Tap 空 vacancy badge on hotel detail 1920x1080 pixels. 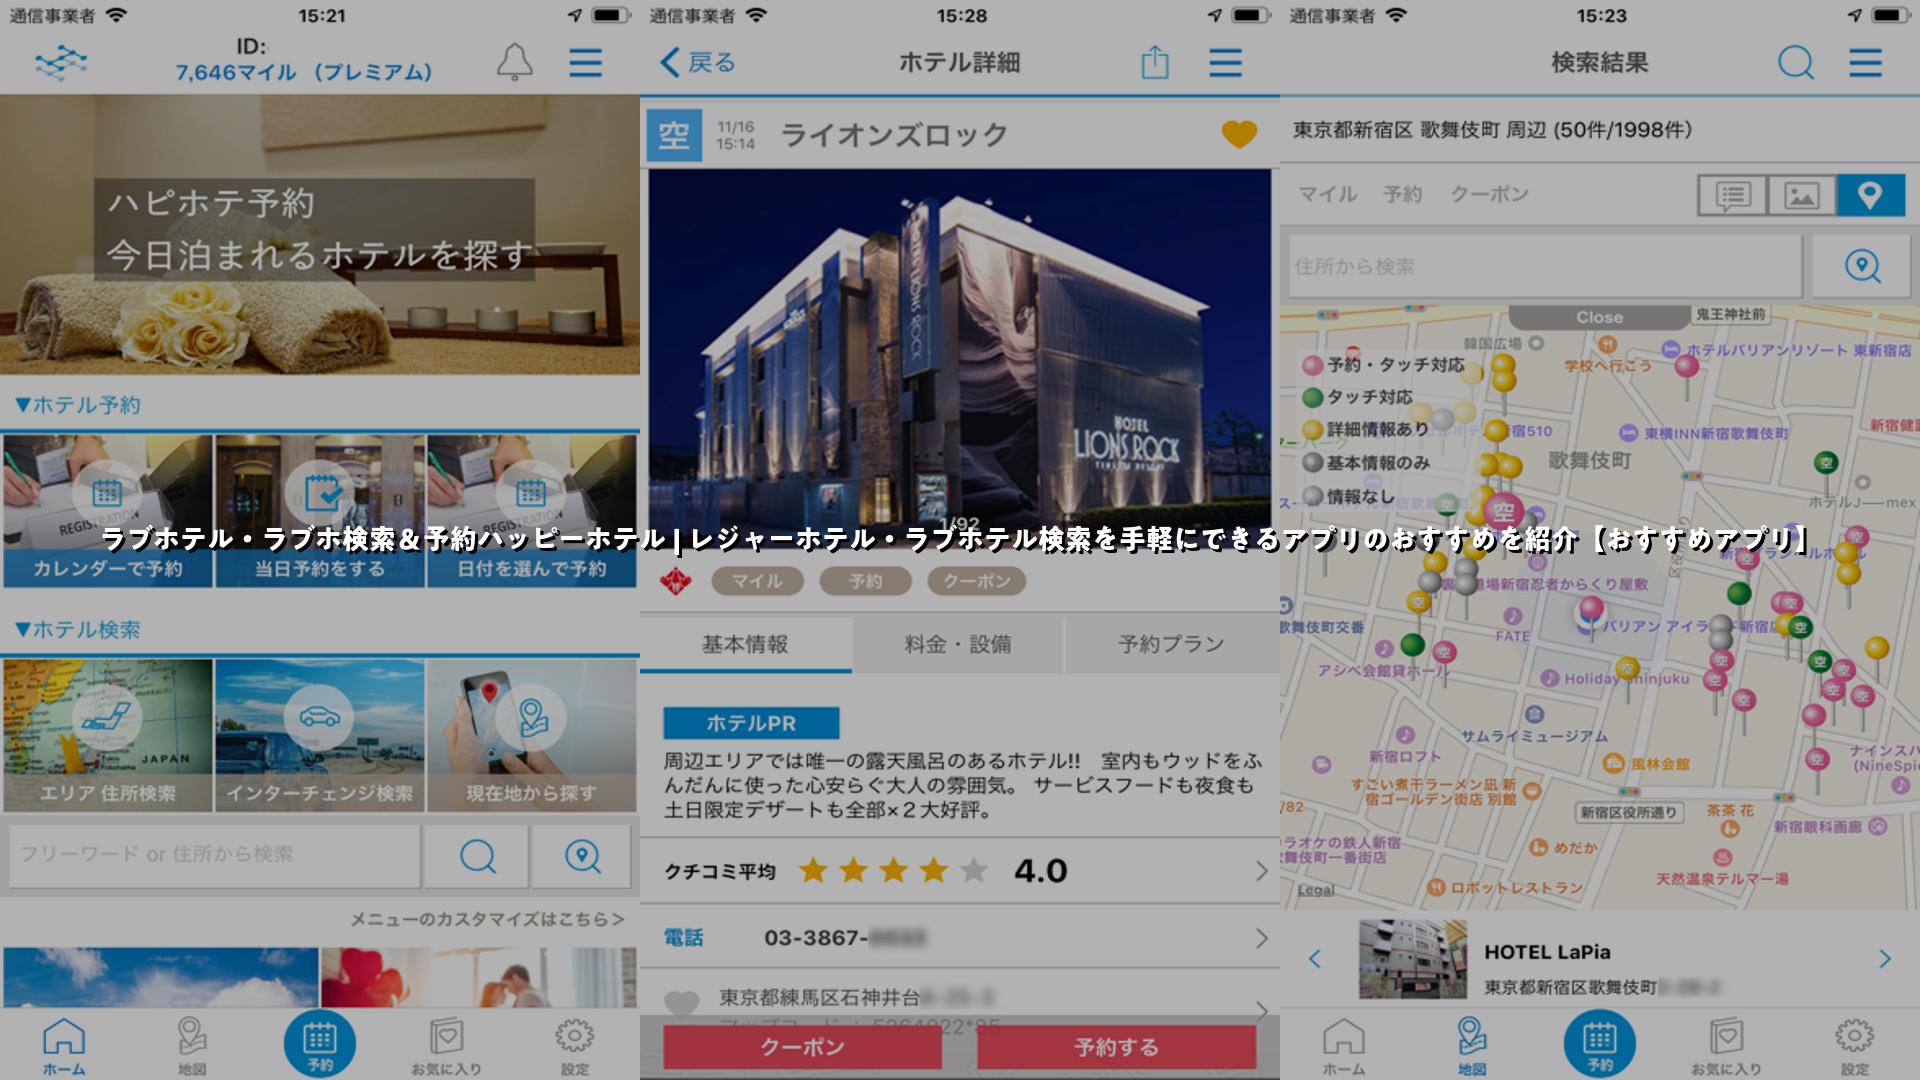pos(674,135)
